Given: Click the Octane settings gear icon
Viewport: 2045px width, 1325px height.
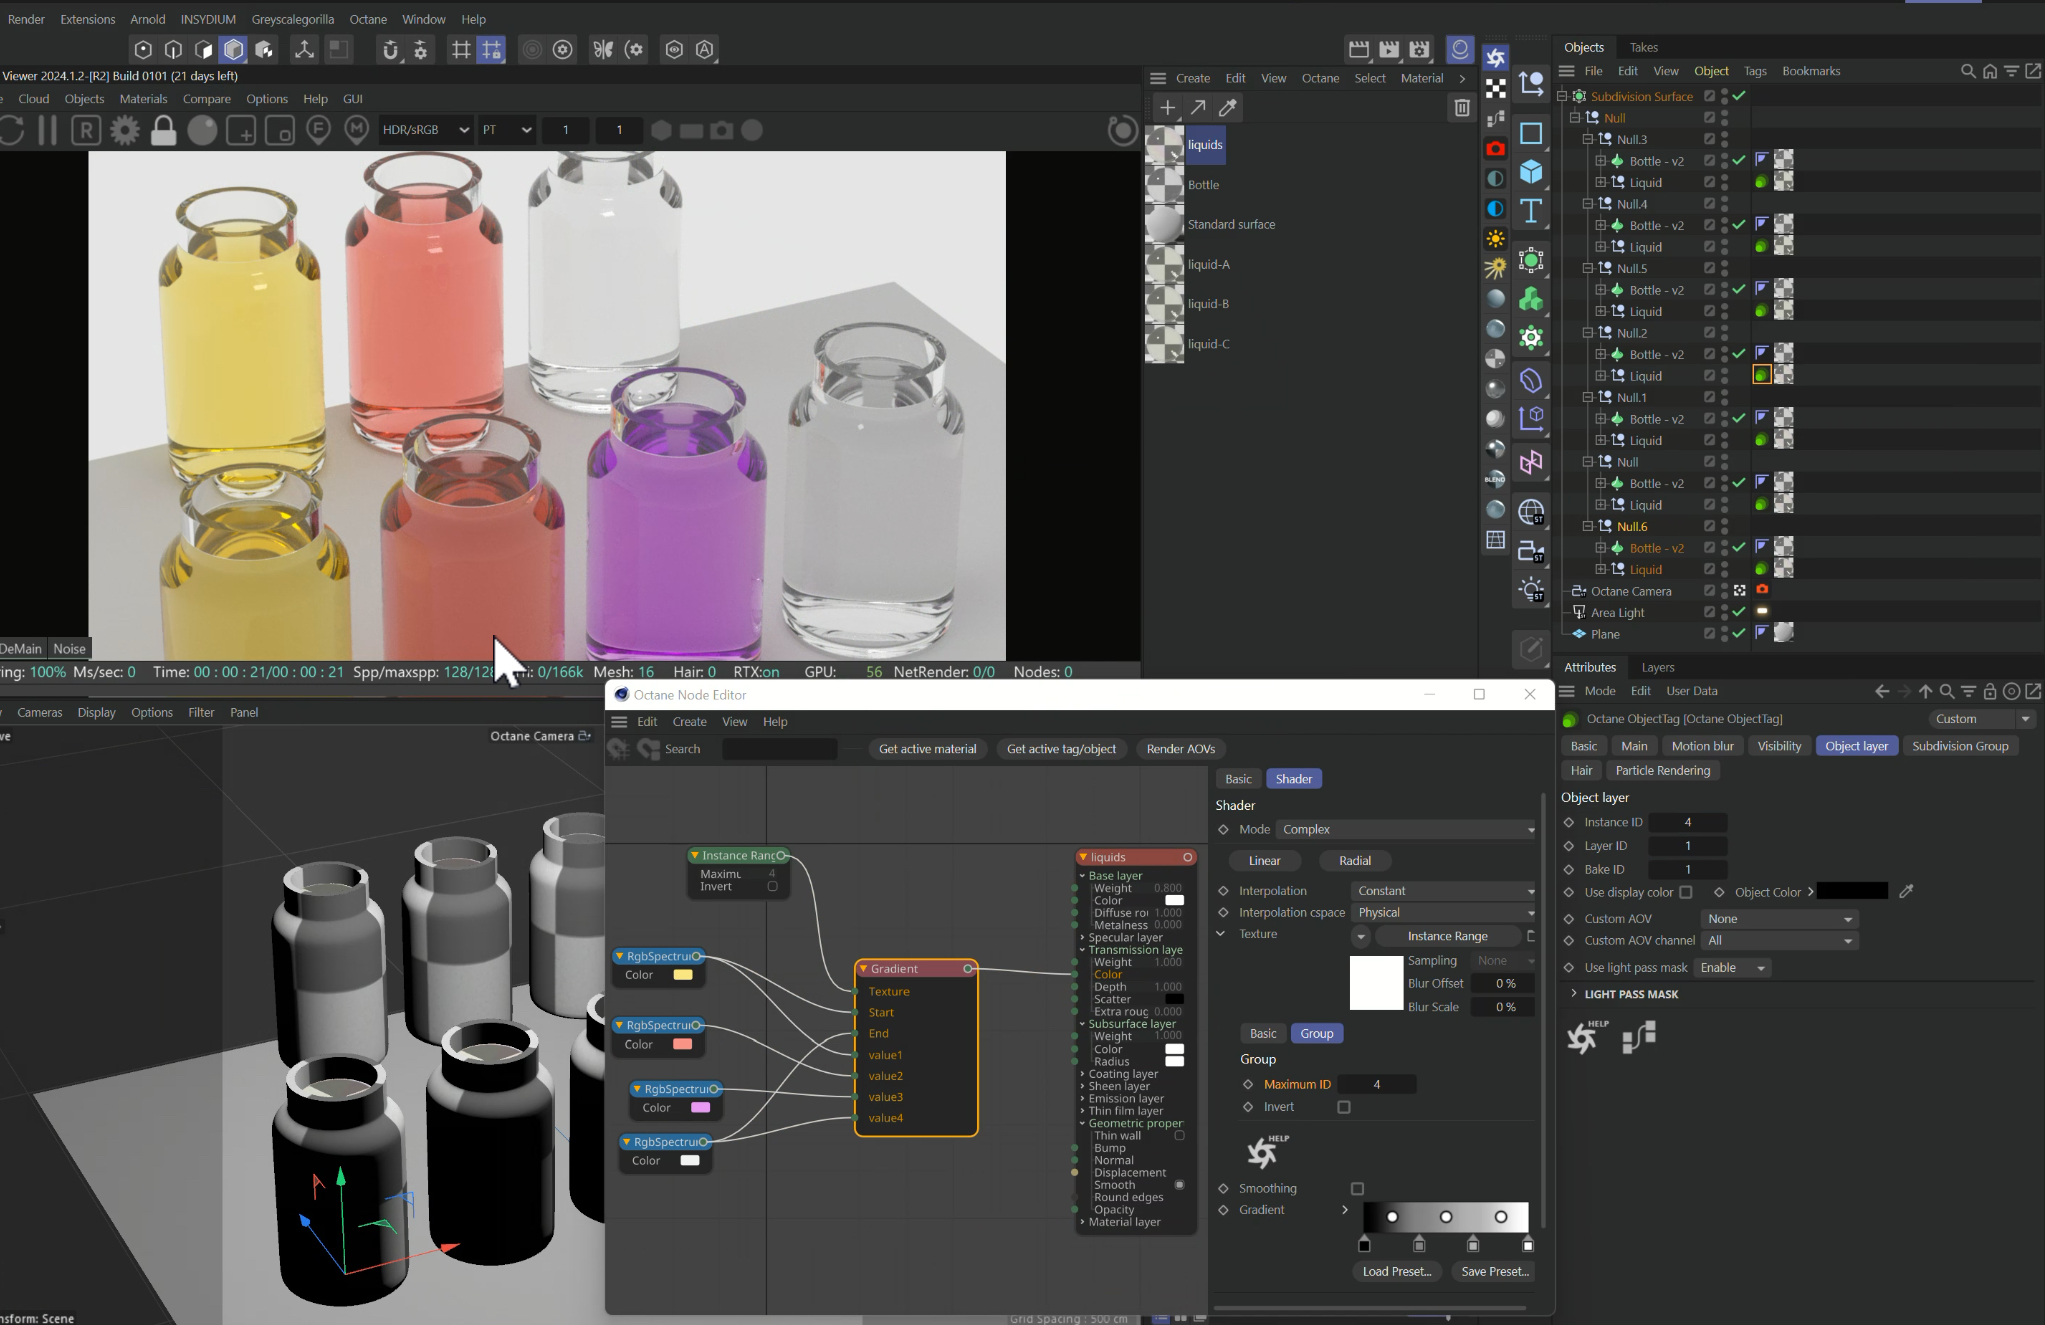Looking at the screenshot, I should point(125,131).
